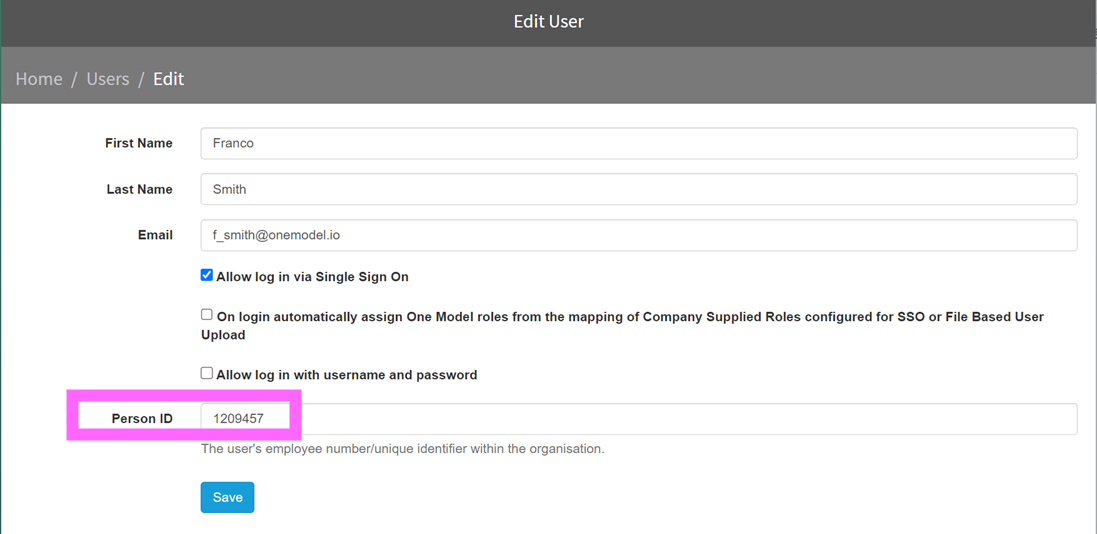Click the 'Allow log in with username and password' text
1097x534 pixels.
coord(347,375)
